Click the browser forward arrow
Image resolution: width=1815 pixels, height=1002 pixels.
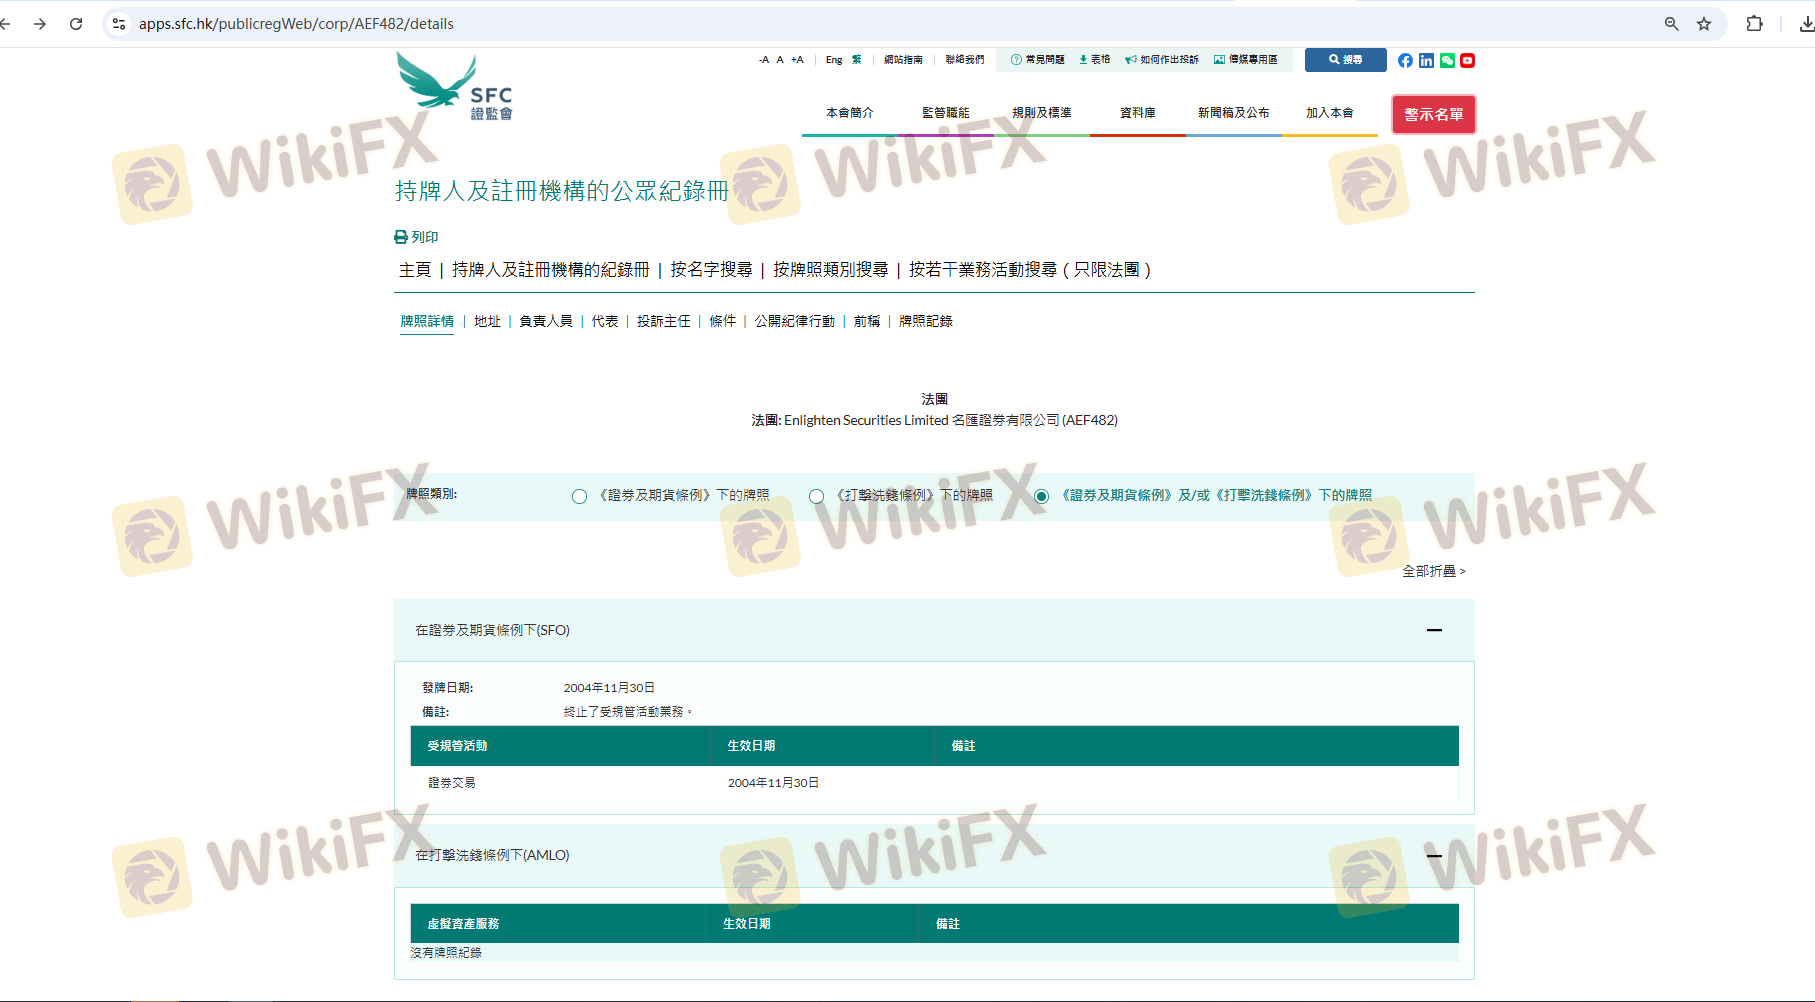40,24
